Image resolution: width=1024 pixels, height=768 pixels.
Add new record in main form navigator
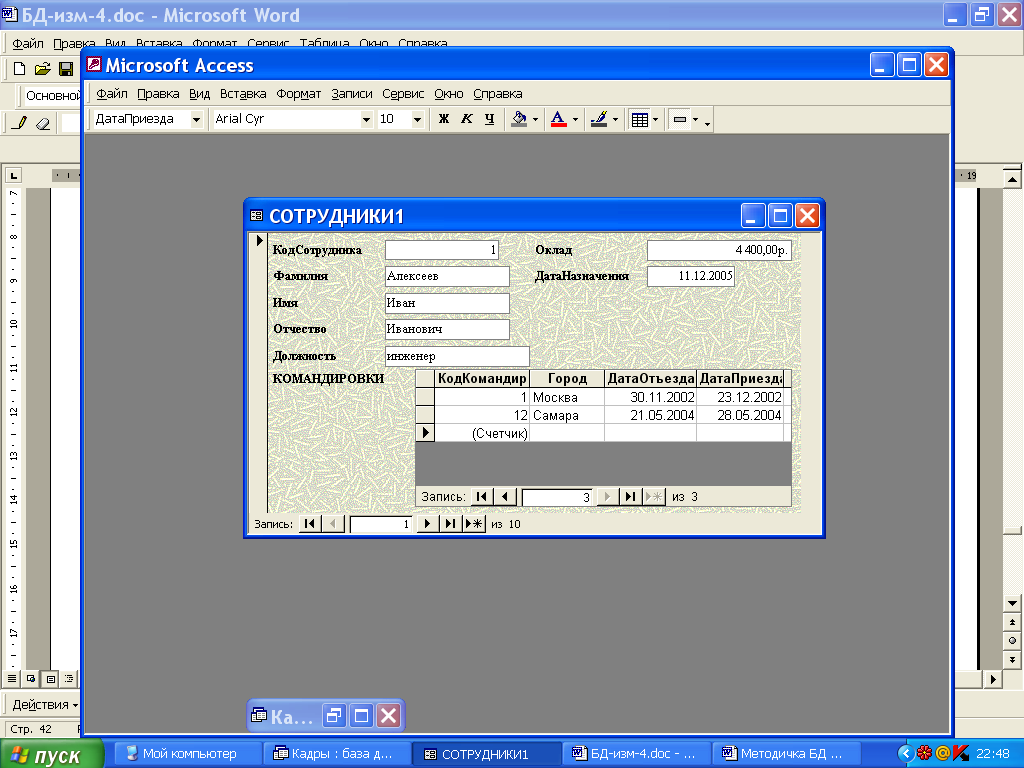pyautogui.click(x=474, y=523)
